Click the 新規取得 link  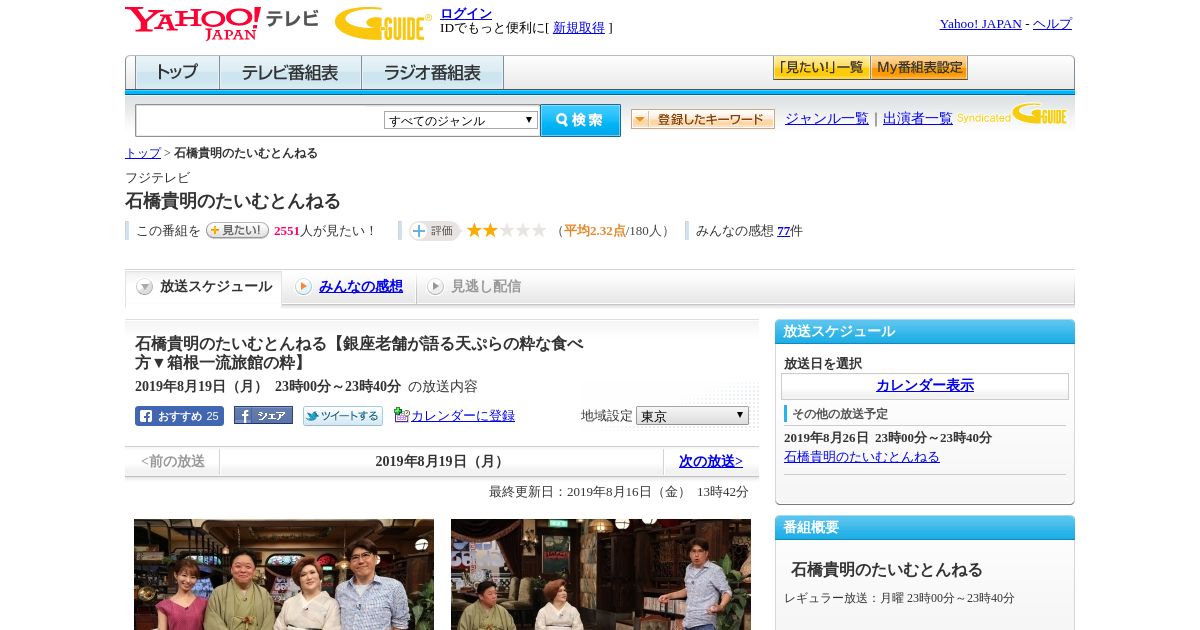point(579,28)
